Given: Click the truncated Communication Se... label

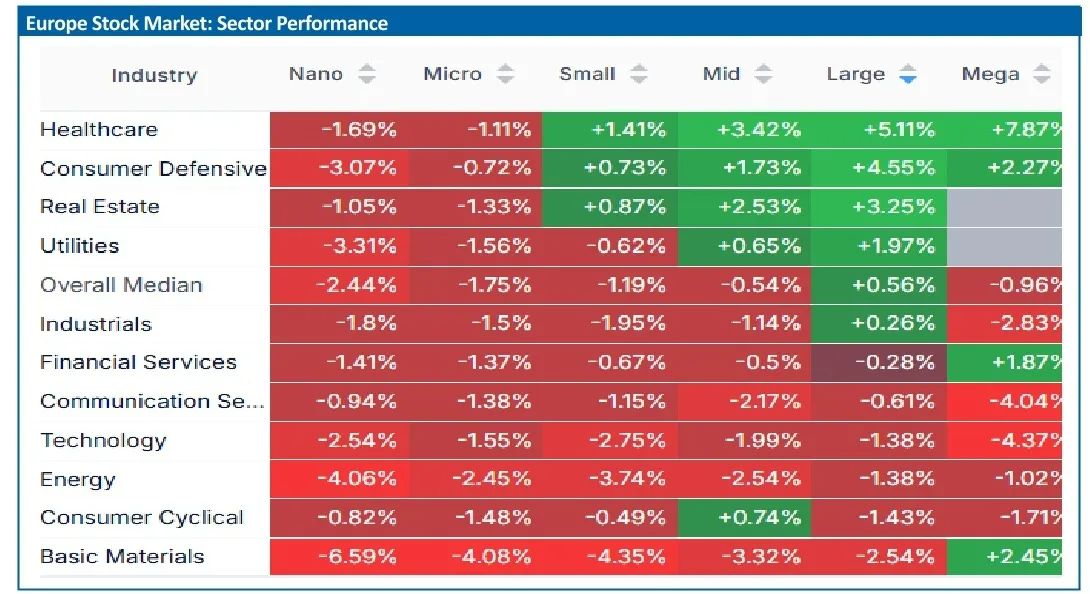Looking at the screenshot, I should point(152,401).
